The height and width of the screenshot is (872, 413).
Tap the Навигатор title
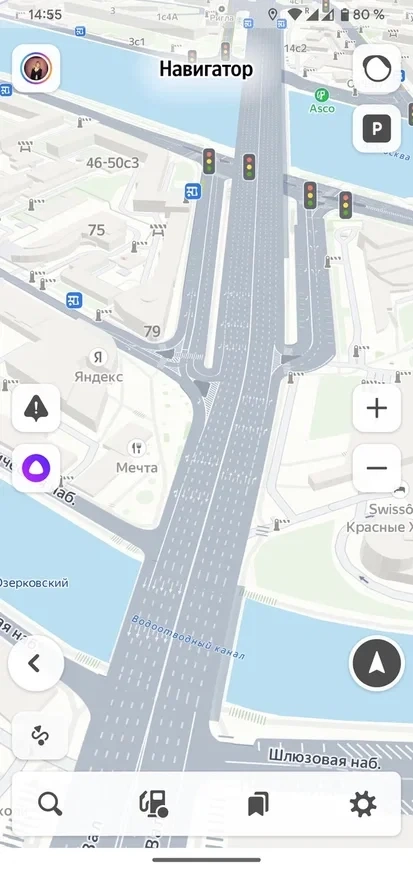(206, 69)
